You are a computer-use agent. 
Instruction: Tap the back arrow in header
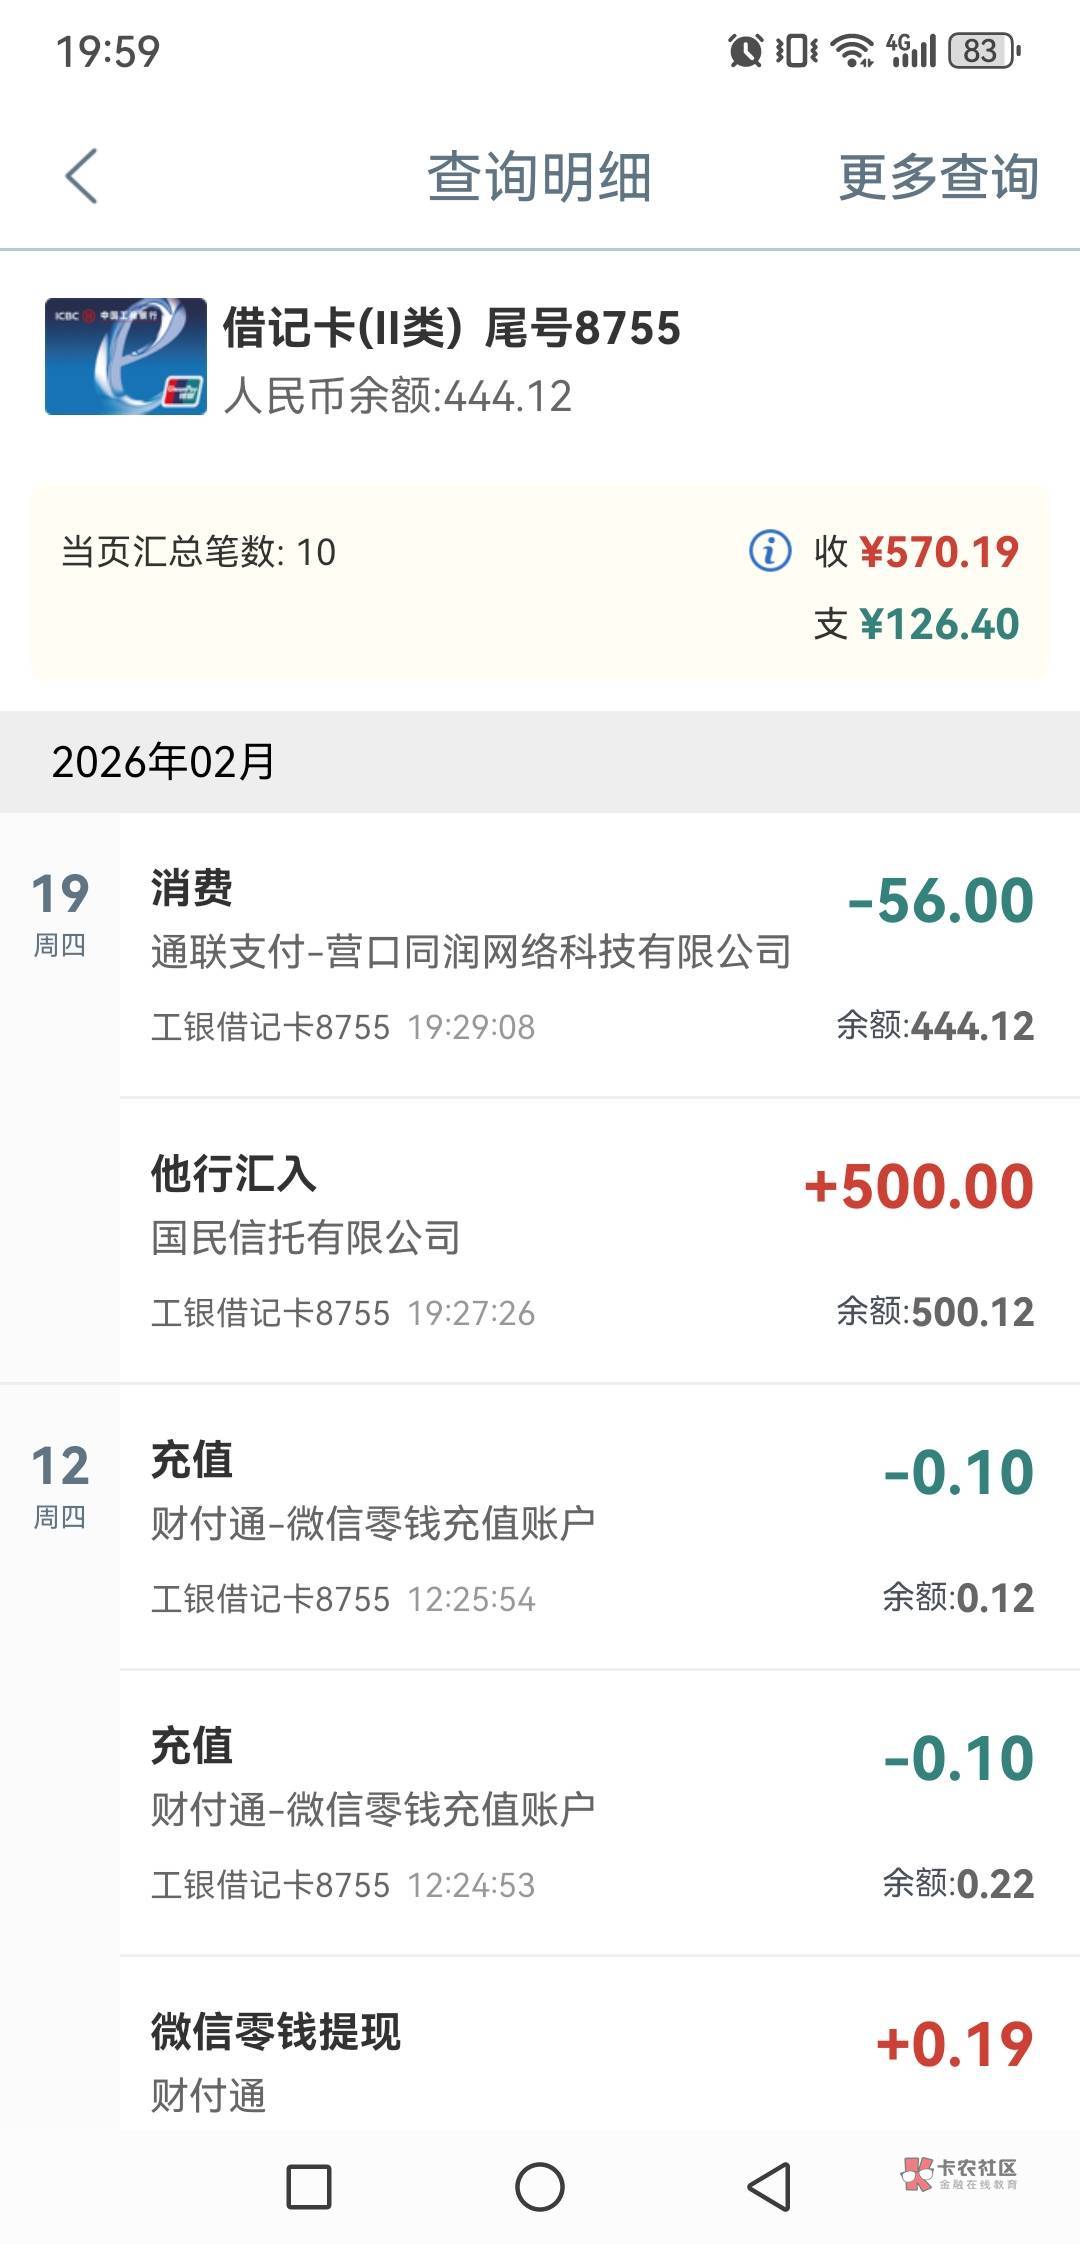coord(82,177)
